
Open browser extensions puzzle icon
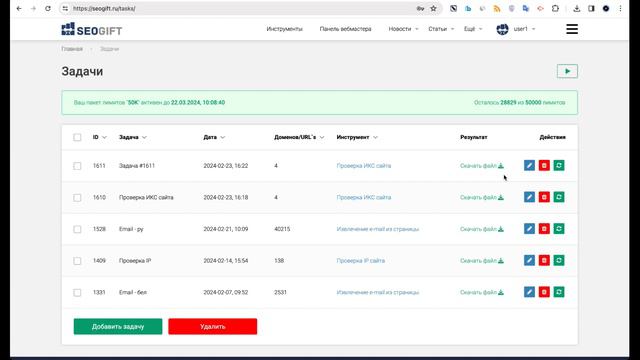(x=555, y=8)
